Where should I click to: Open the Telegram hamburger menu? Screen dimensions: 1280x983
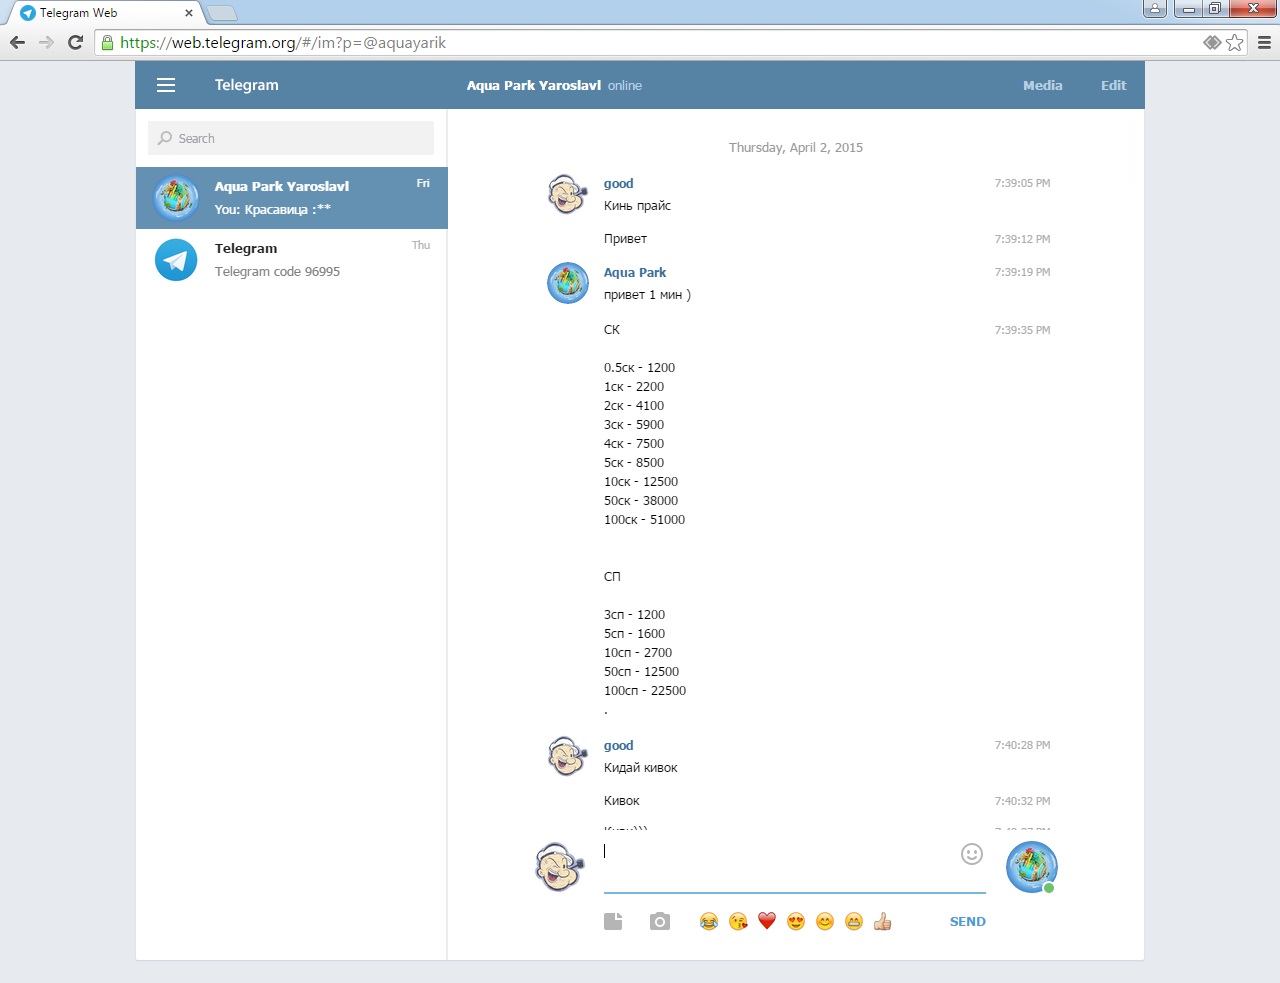(x=166, y=85)
